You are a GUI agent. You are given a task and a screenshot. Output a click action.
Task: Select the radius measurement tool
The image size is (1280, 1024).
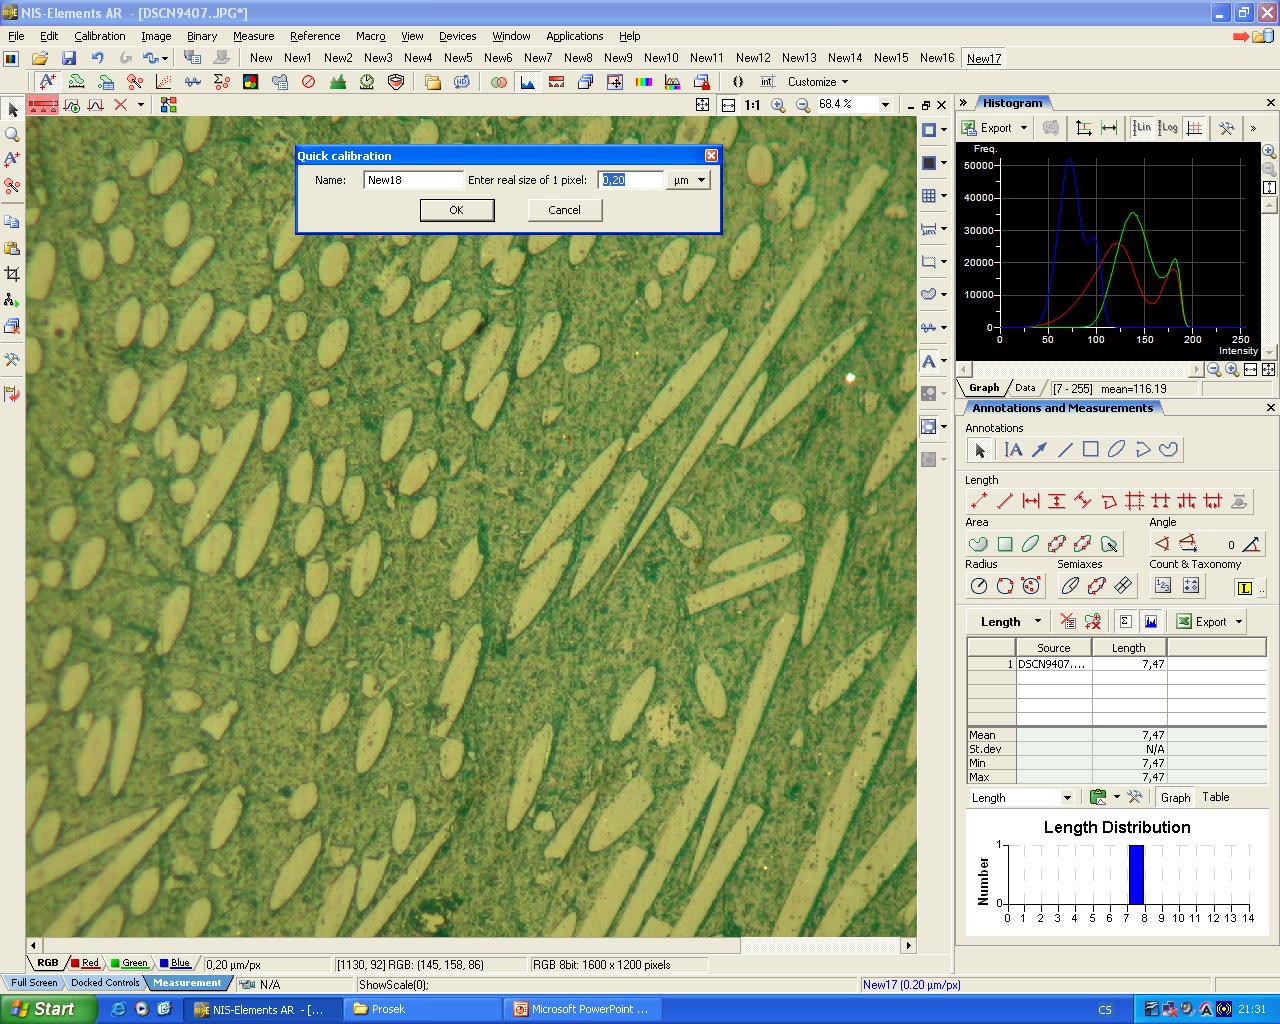[x=979, y=586]
